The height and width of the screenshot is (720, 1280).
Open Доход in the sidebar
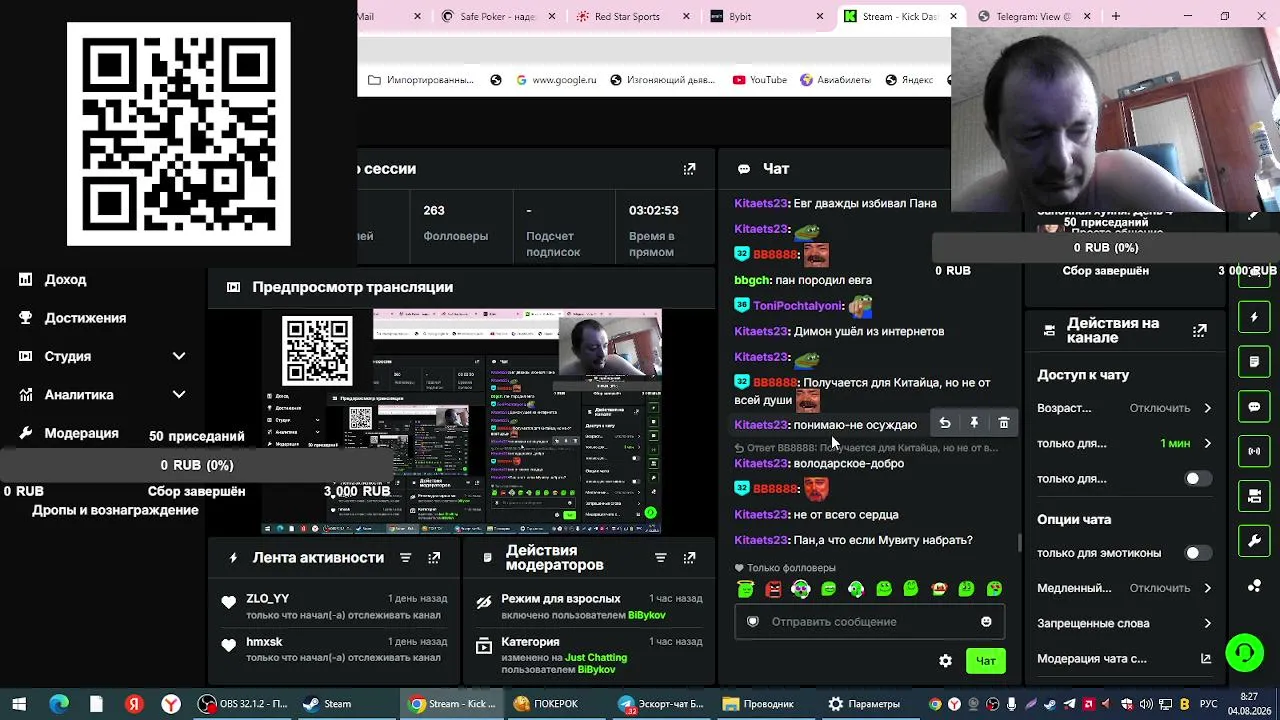[66, 280]
